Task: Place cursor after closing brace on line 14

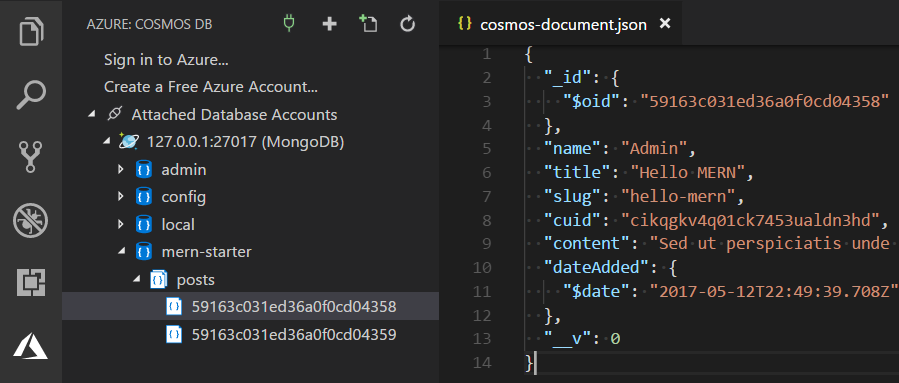Action: (535, 363)
